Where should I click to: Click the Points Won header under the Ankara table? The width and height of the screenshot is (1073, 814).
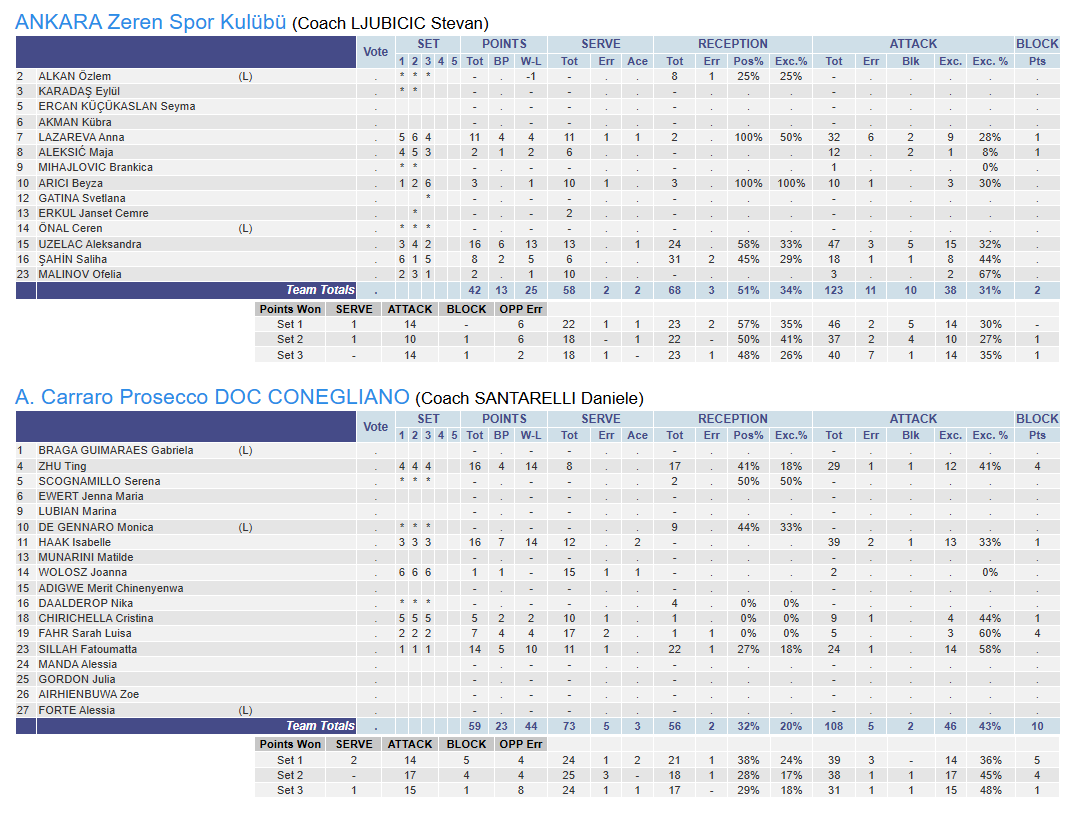(290, 309)
